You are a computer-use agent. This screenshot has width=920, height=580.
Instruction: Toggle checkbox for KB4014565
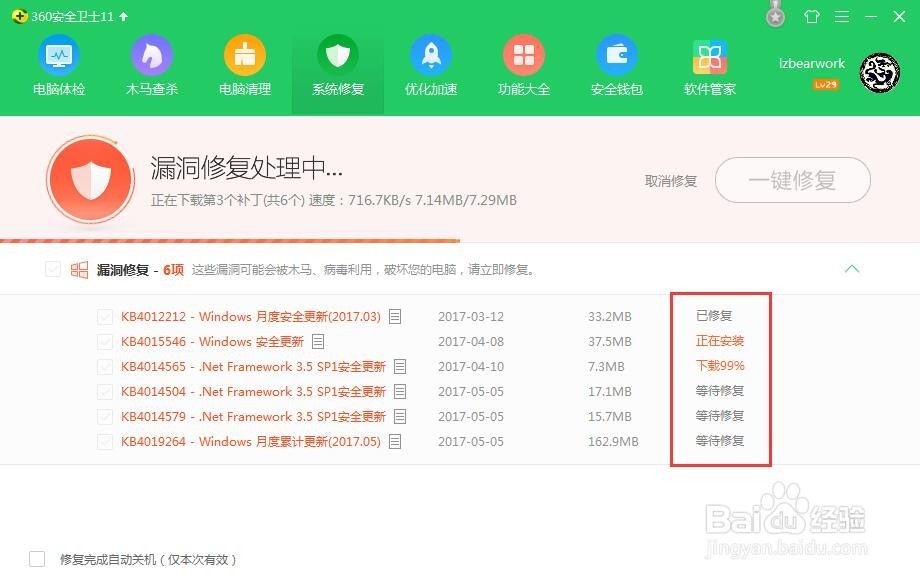point(105,367)
